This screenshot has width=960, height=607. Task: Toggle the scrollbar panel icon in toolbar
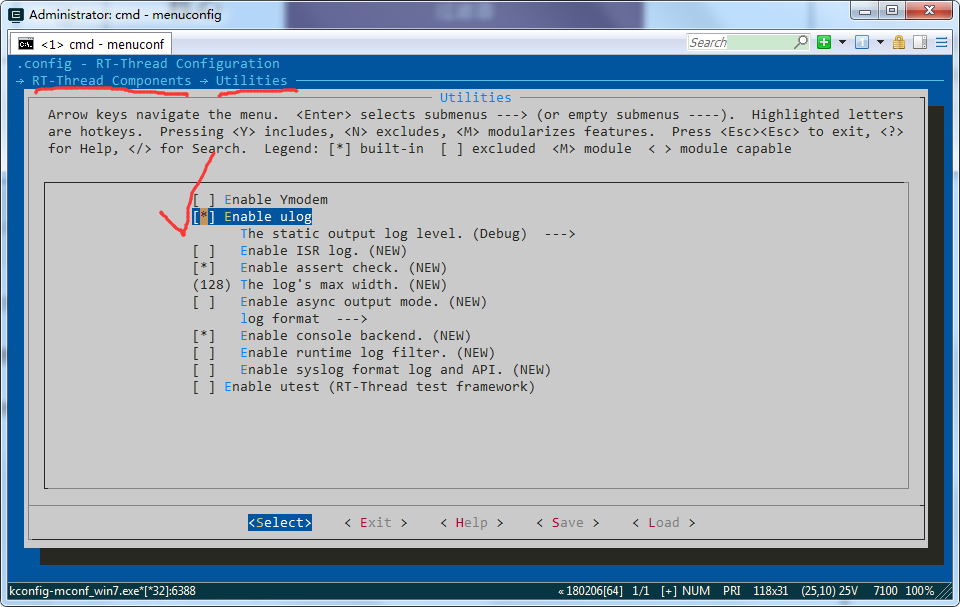click(x=920, y=42)
